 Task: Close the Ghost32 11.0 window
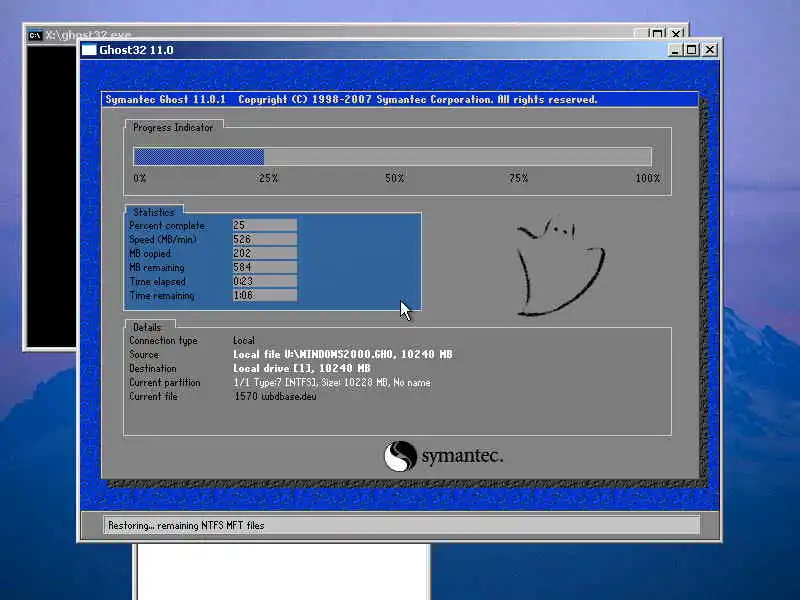710,49
